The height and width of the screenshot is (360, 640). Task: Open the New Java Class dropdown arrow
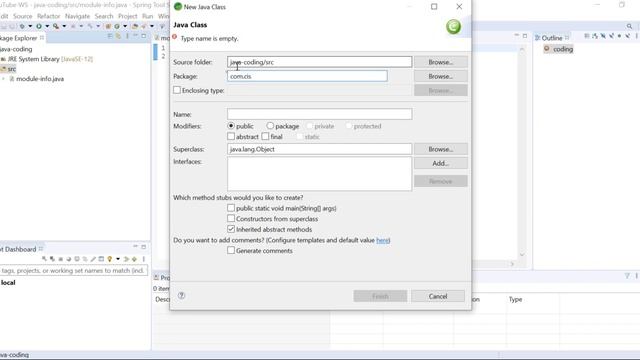click(x=125, y=26)
